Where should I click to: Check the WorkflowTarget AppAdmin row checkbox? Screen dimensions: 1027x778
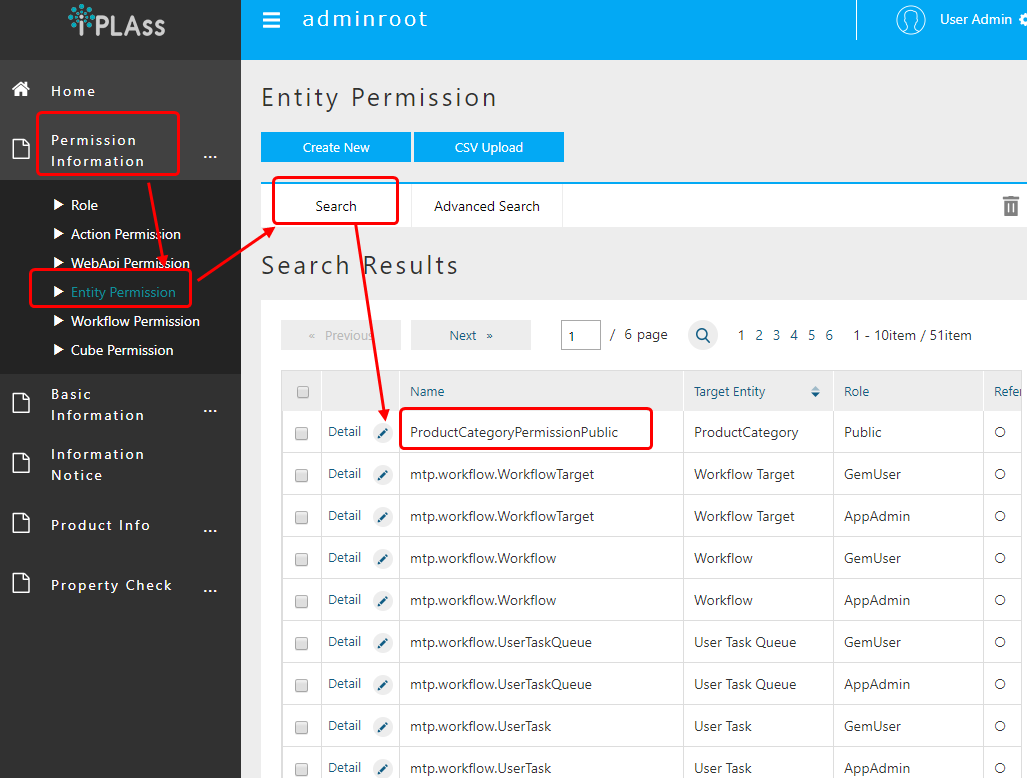(301, 517)
